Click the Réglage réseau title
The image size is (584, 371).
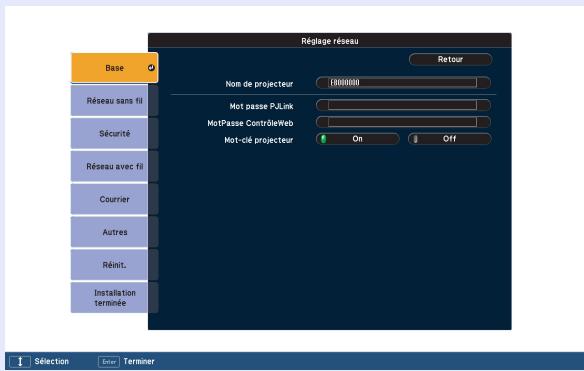[330, 41]
